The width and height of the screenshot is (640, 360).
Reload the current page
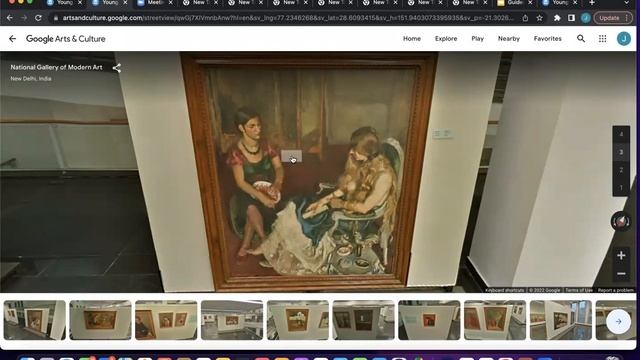(38, 18)
